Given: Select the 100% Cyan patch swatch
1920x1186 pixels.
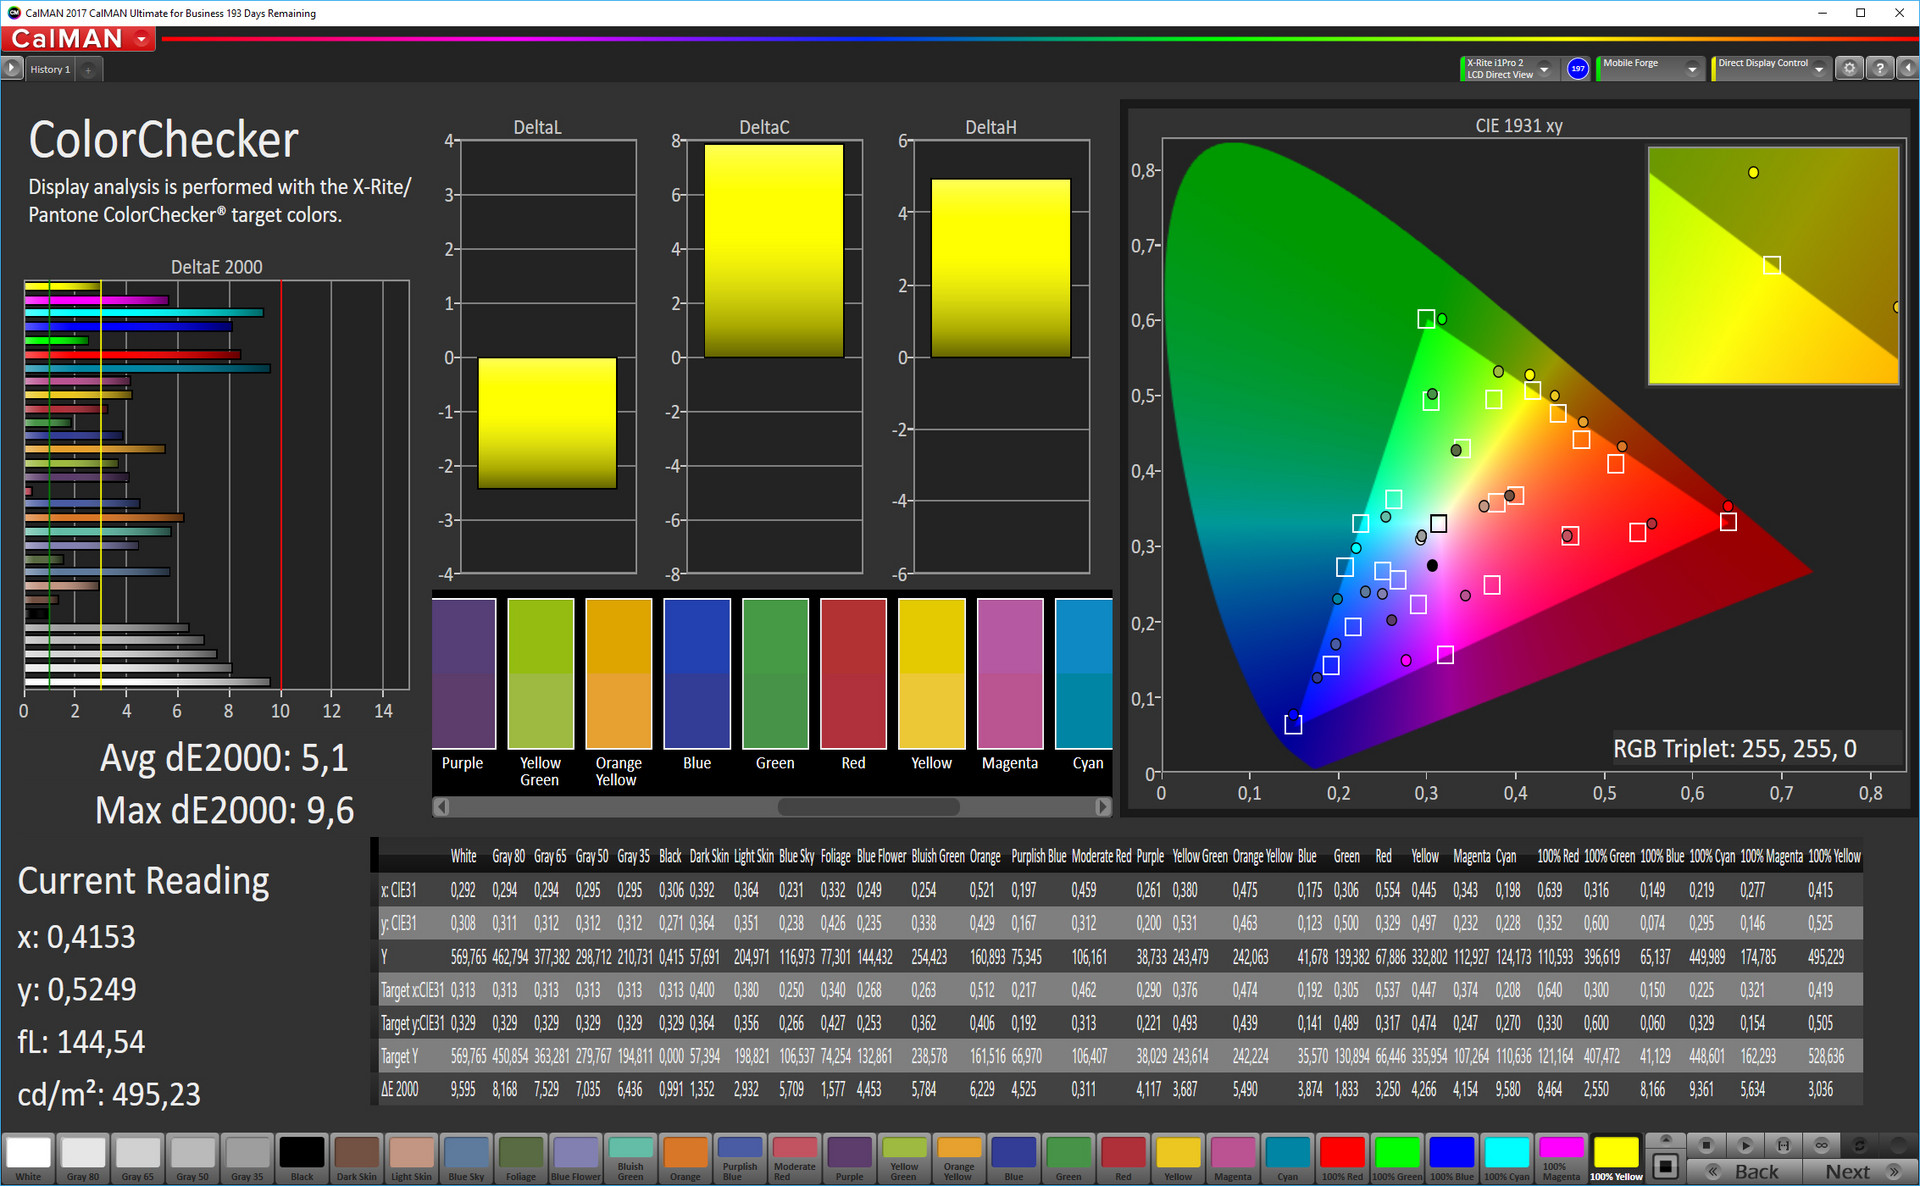Looking at the screenshot, I should [1506, 1158].
